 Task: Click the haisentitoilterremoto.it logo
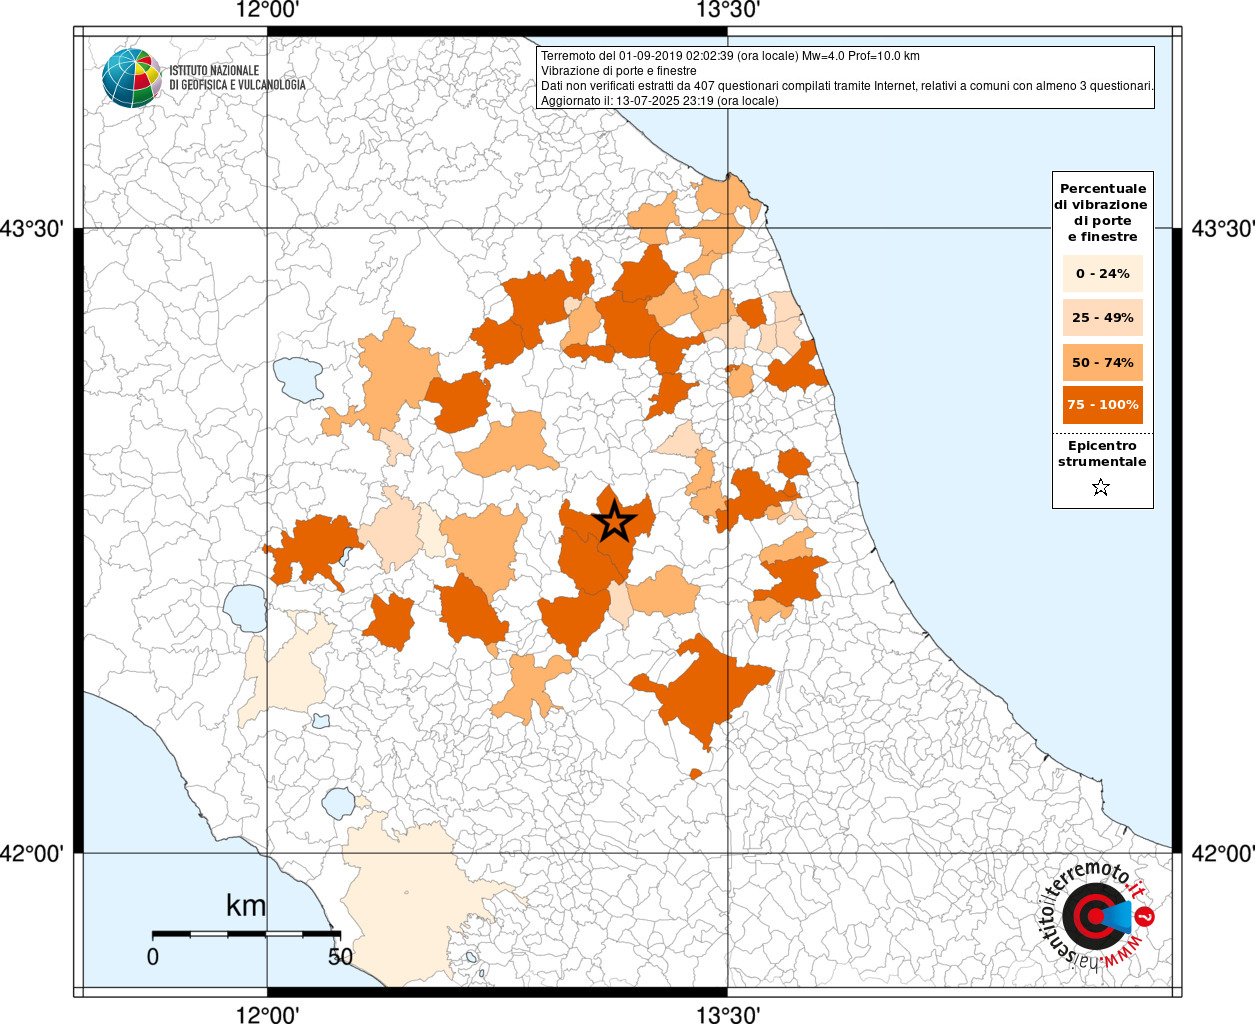pos(1095,916)
